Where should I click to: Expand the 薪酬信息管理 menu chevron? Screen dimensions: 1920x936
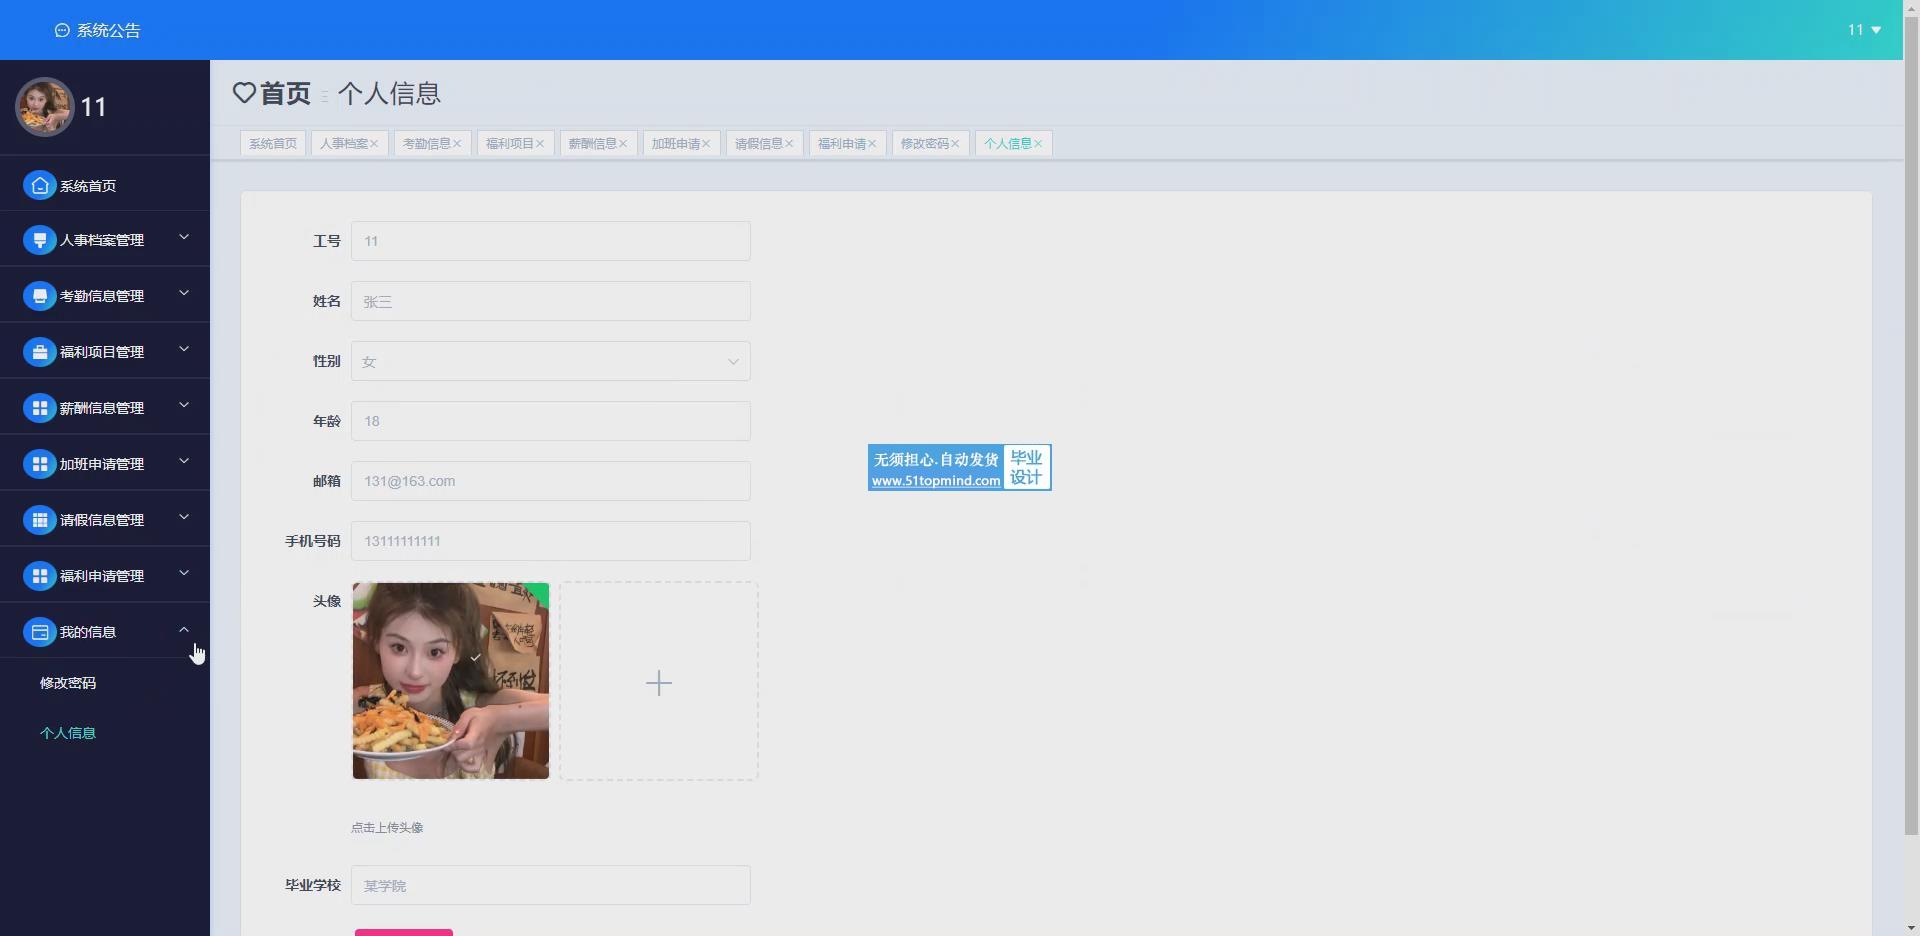pyautogui.click(x=184, y=405)
